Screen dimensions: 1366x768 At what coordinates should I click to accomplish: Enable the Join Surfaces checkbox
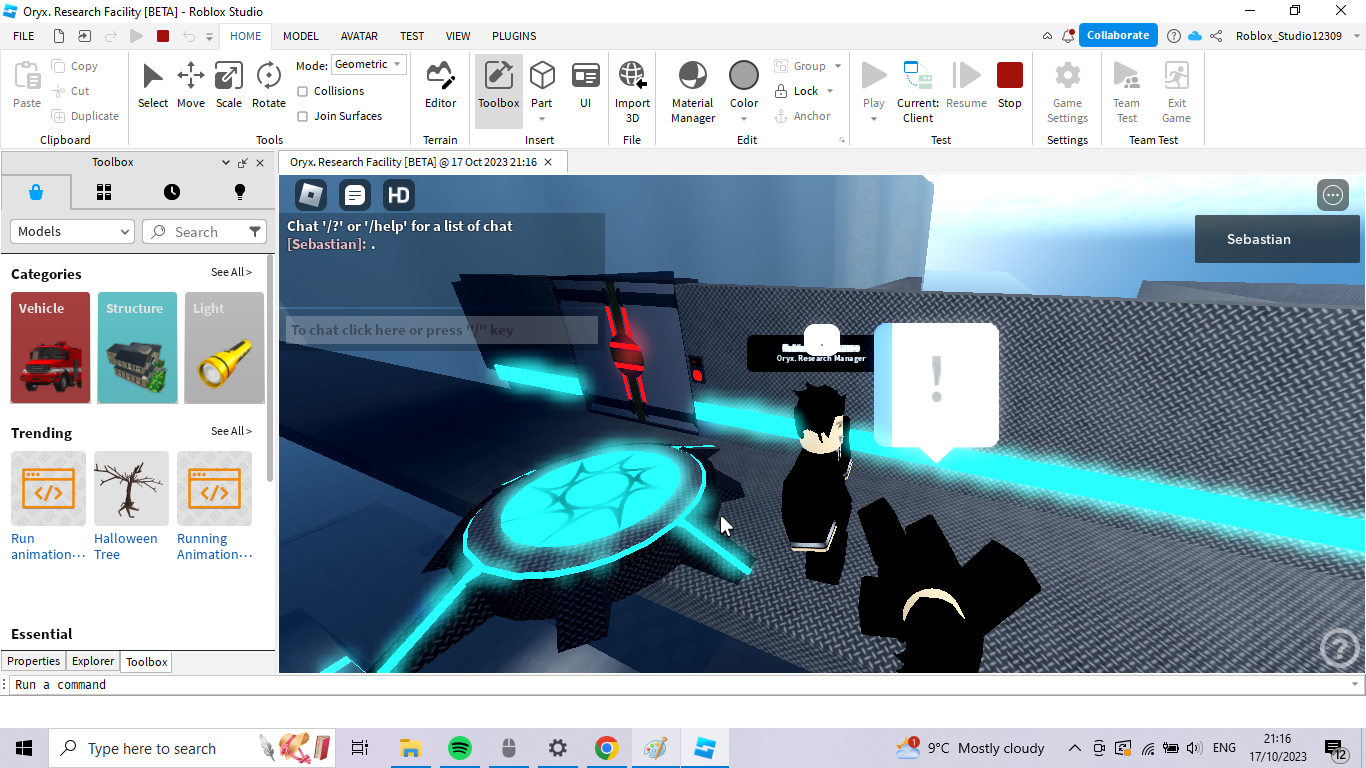coord(303,116)
